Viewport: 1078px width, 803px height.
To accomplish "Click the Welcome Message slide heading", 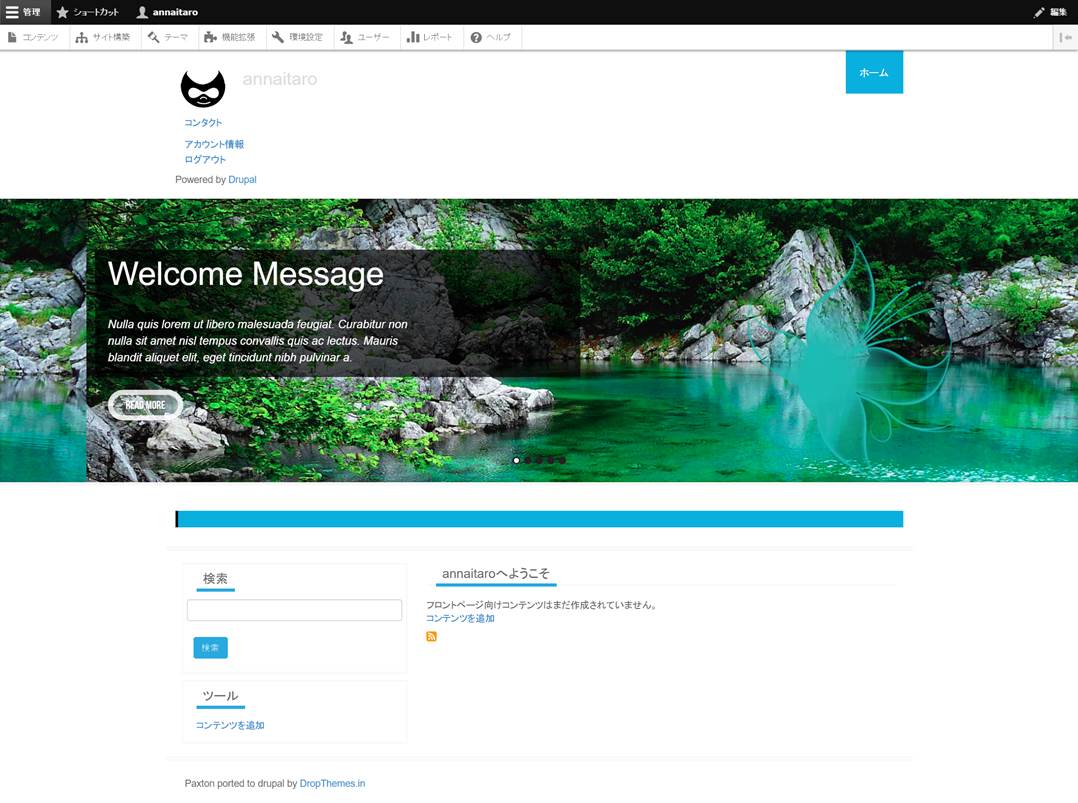I will [245, 274].
